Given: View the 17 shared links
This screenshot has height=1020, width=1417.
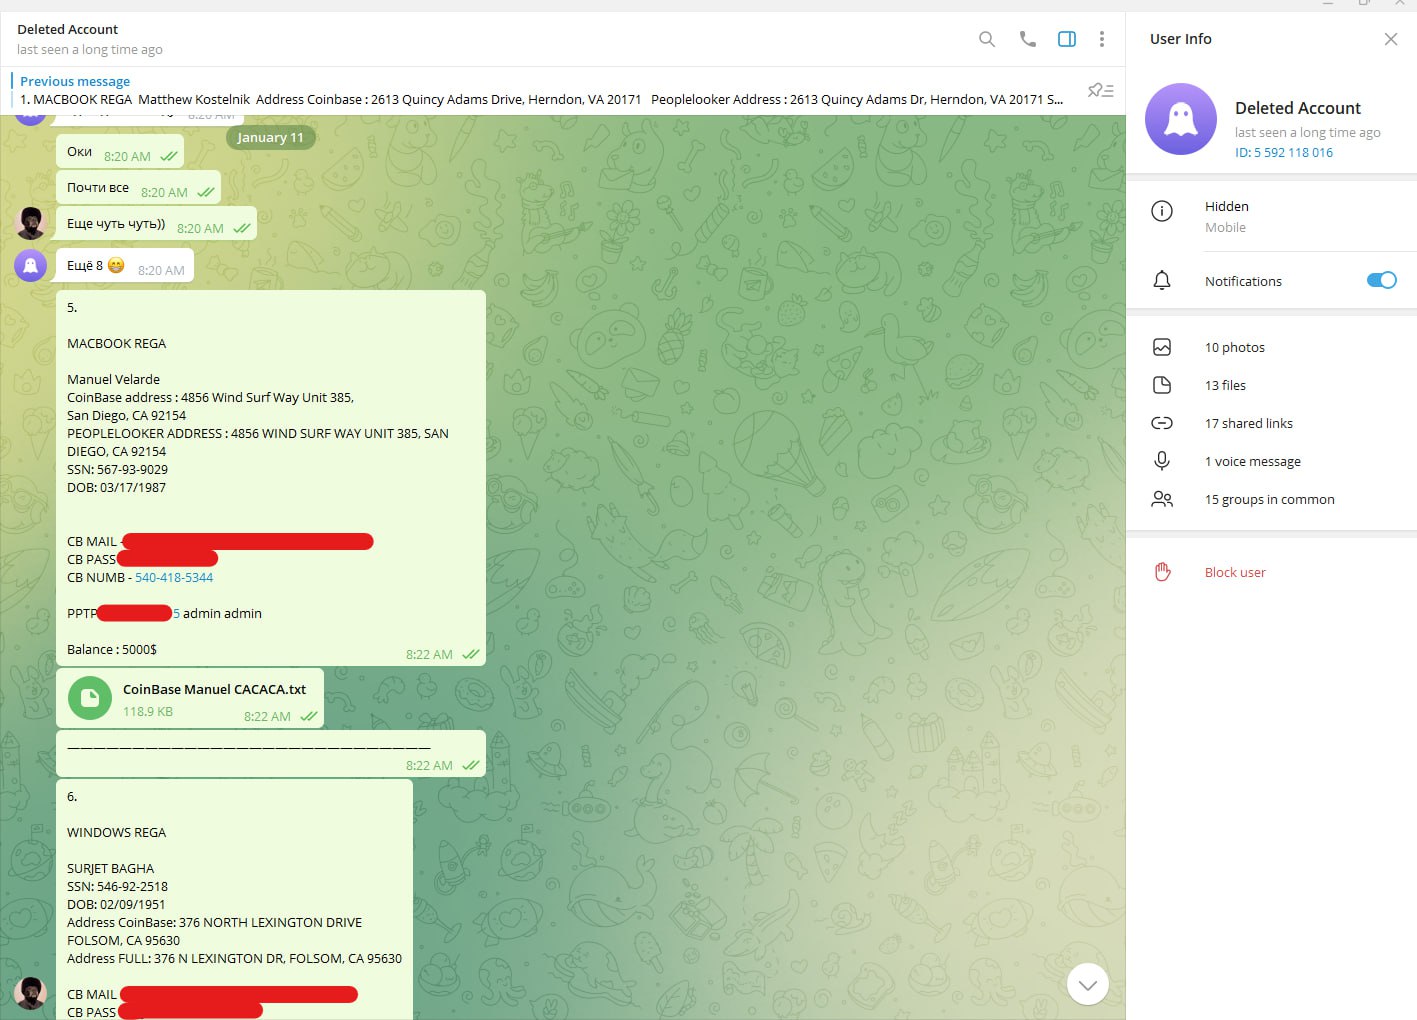Looking at the screenshot, I should coord(1271,423).
